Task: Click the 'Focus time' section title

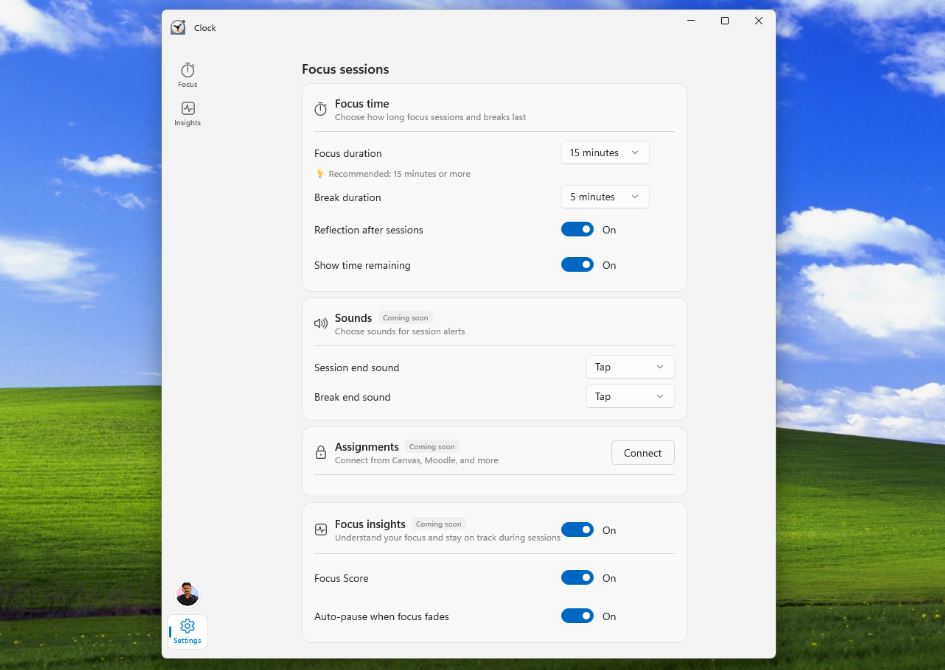Action: [x=362, y=104]
